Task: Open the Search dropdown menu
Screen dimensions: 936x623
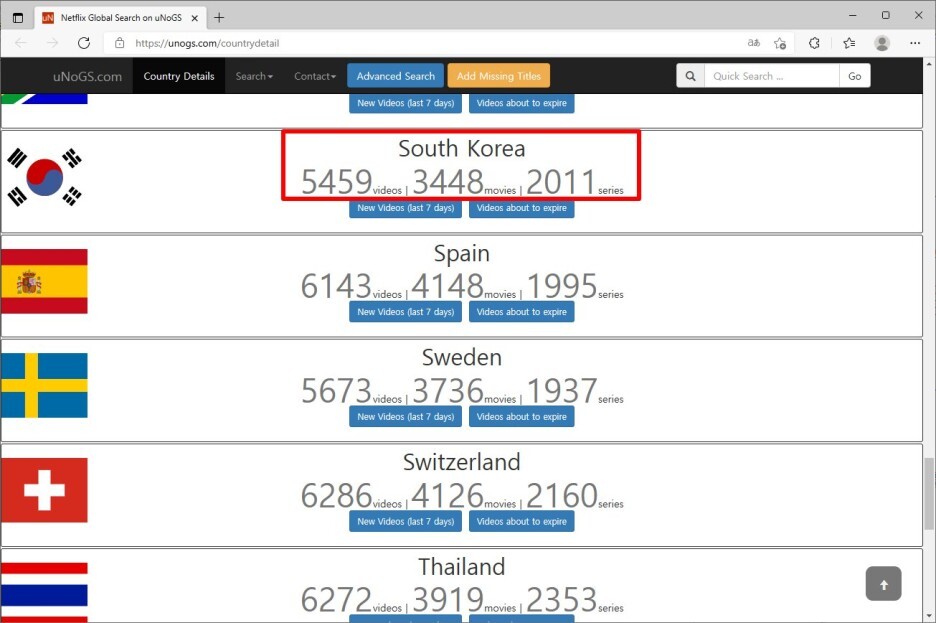Action: (x=254, y=76)
